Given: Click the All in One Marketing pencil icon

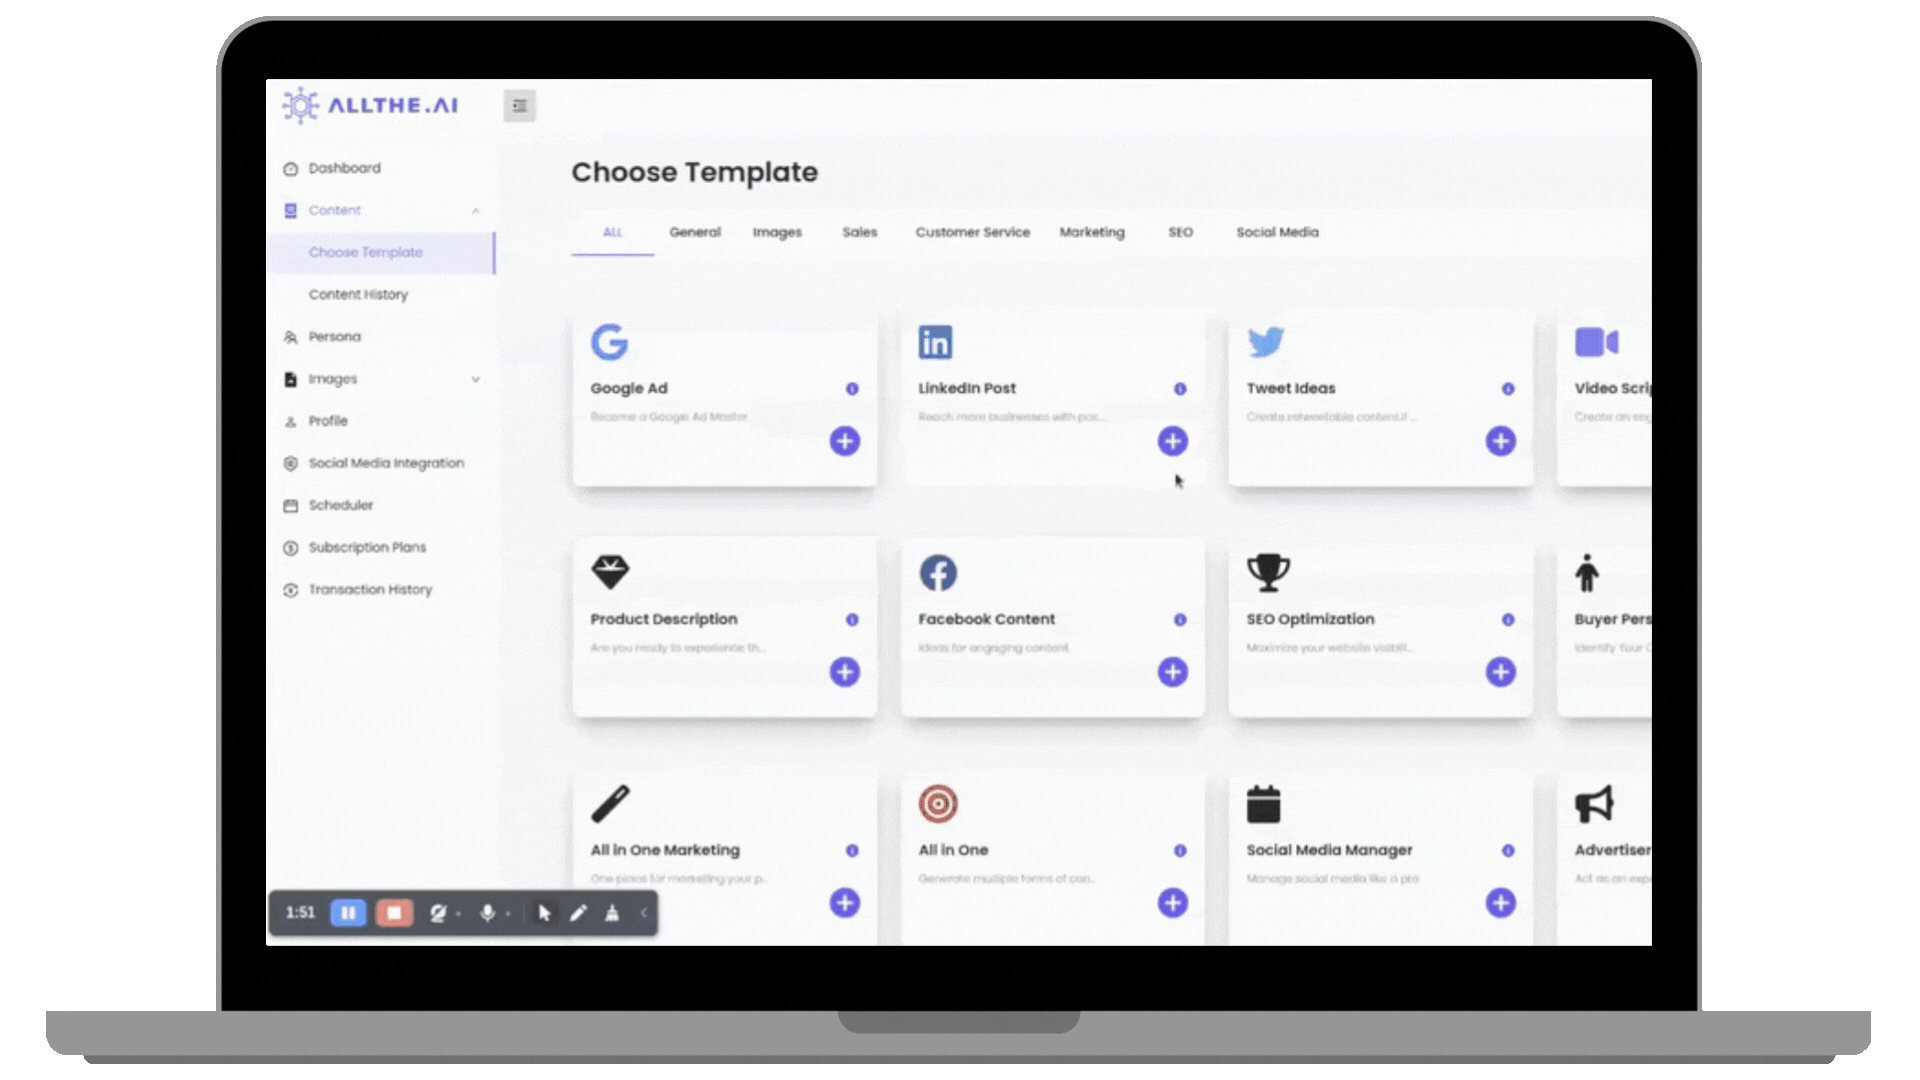Looking at the screenshot, I should [609, 802].
